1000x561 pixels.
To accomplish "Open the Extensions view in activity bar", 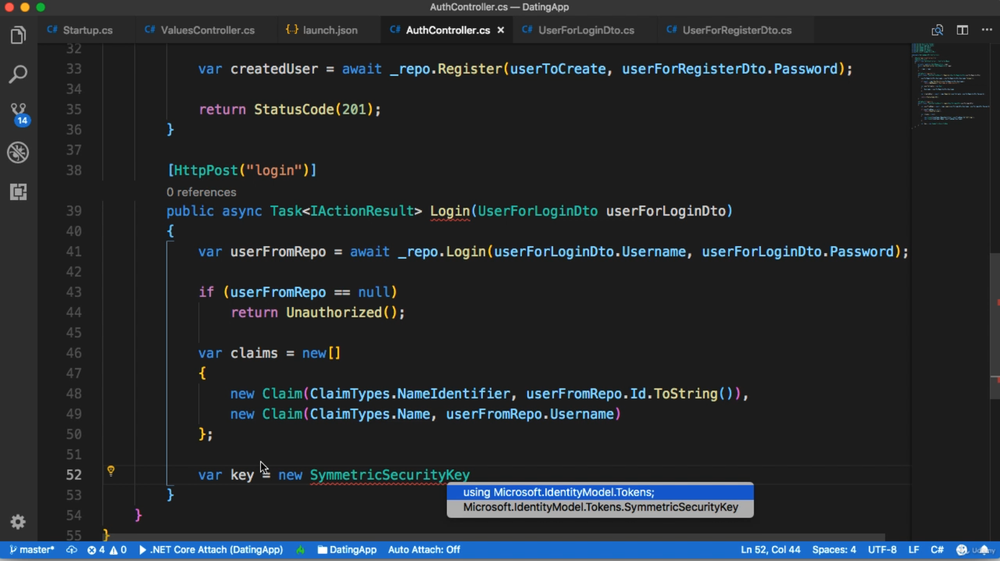I will coord(18,191).
